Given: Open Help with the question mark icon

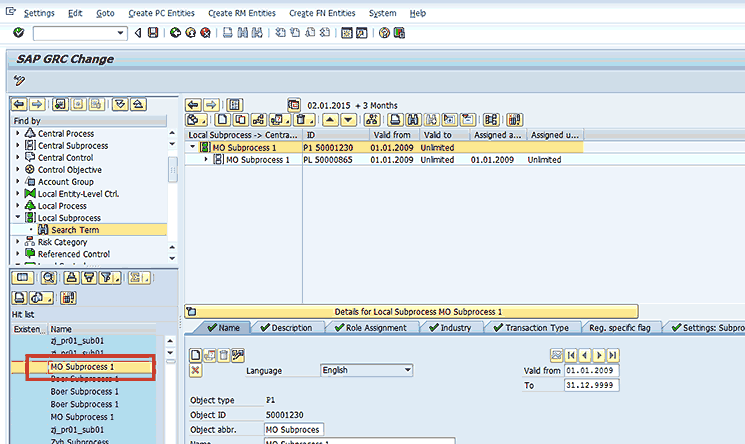Looking at the screenshot, I should click(384, 33).
